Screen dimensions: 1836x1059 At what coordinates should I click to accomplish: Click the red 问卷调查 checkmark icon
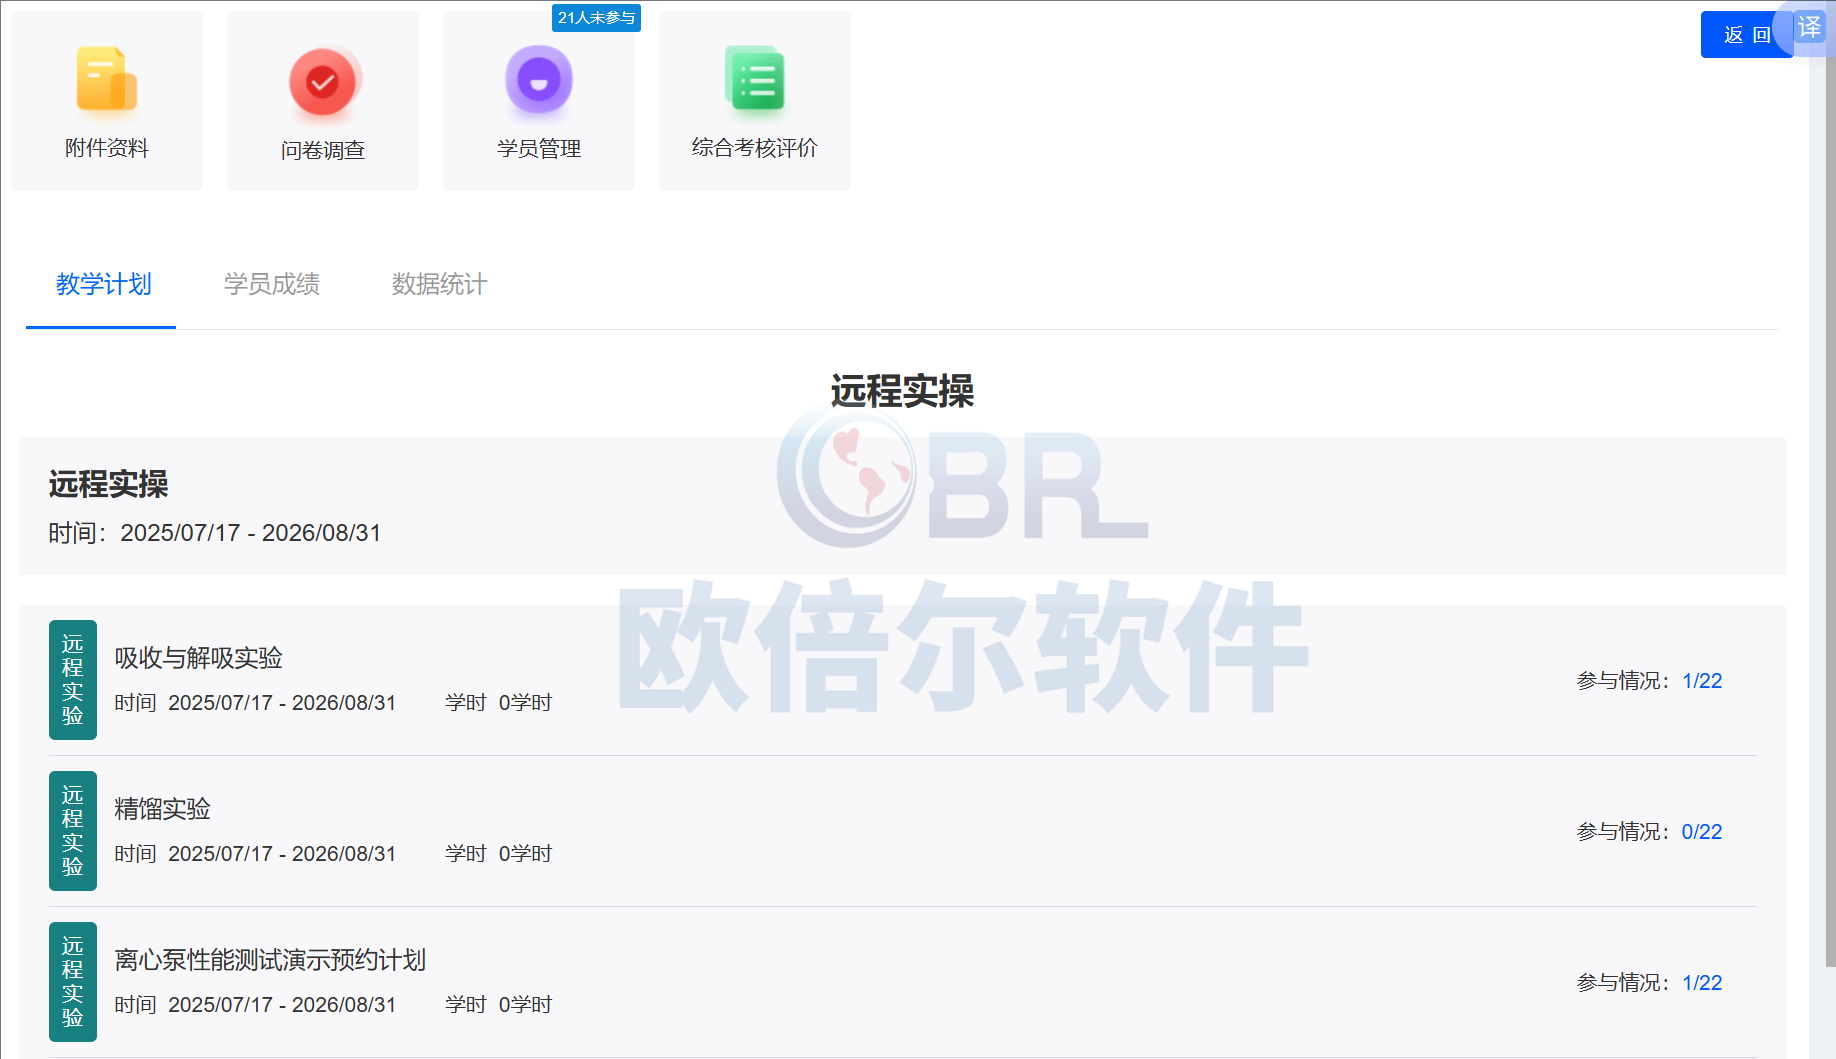(x=323, y=81)
